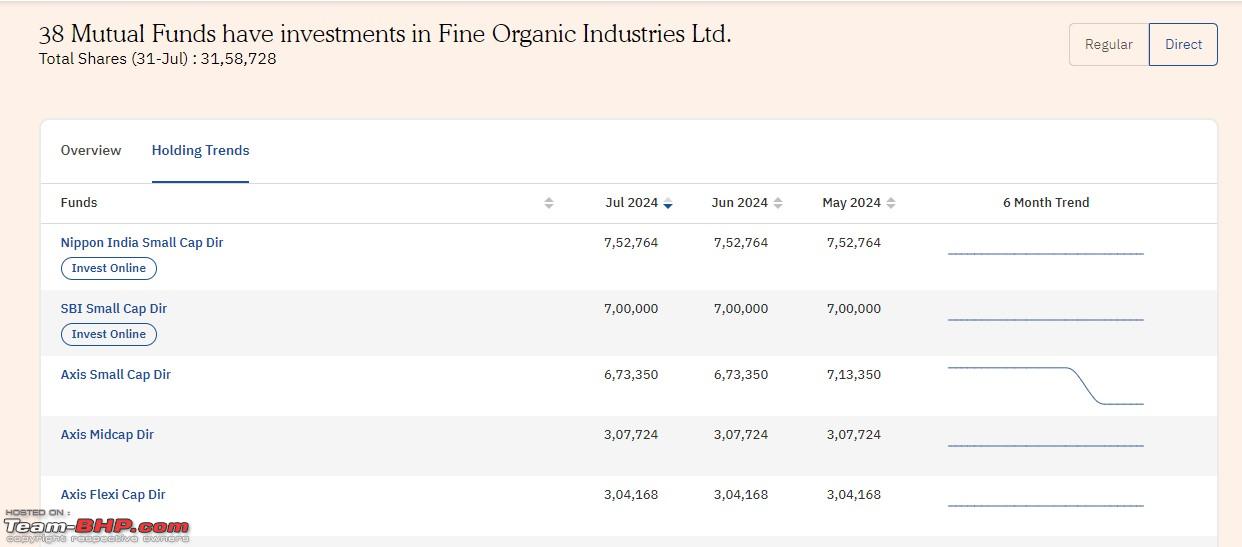Sort by Jun 2024 column arrows
The width and height of the screenshot is (1242, 547).
(778, 203)
